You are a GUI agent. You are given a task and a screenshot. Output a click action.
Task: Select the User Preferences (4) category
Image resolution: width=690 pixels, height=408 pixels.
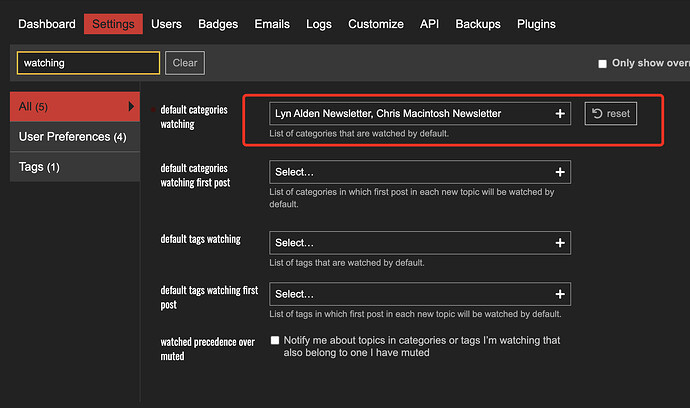pyautogui.click(x=75, y=137)
